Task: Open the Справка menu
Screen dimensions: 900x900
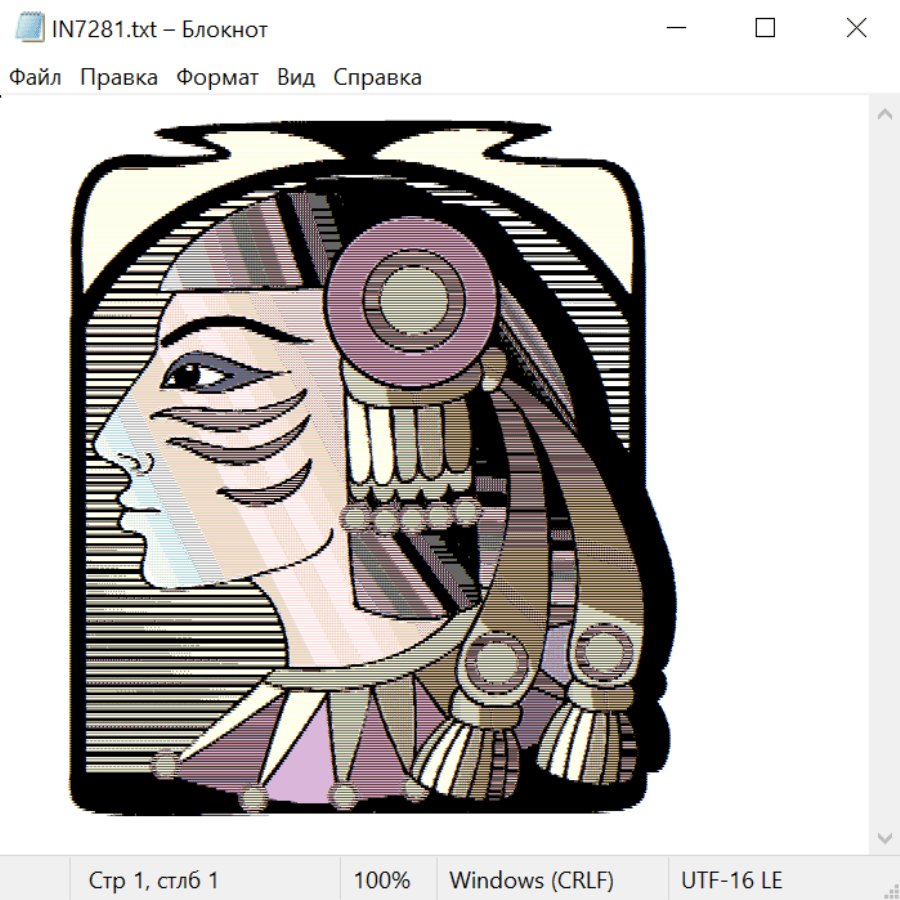Action: point(377,77)
